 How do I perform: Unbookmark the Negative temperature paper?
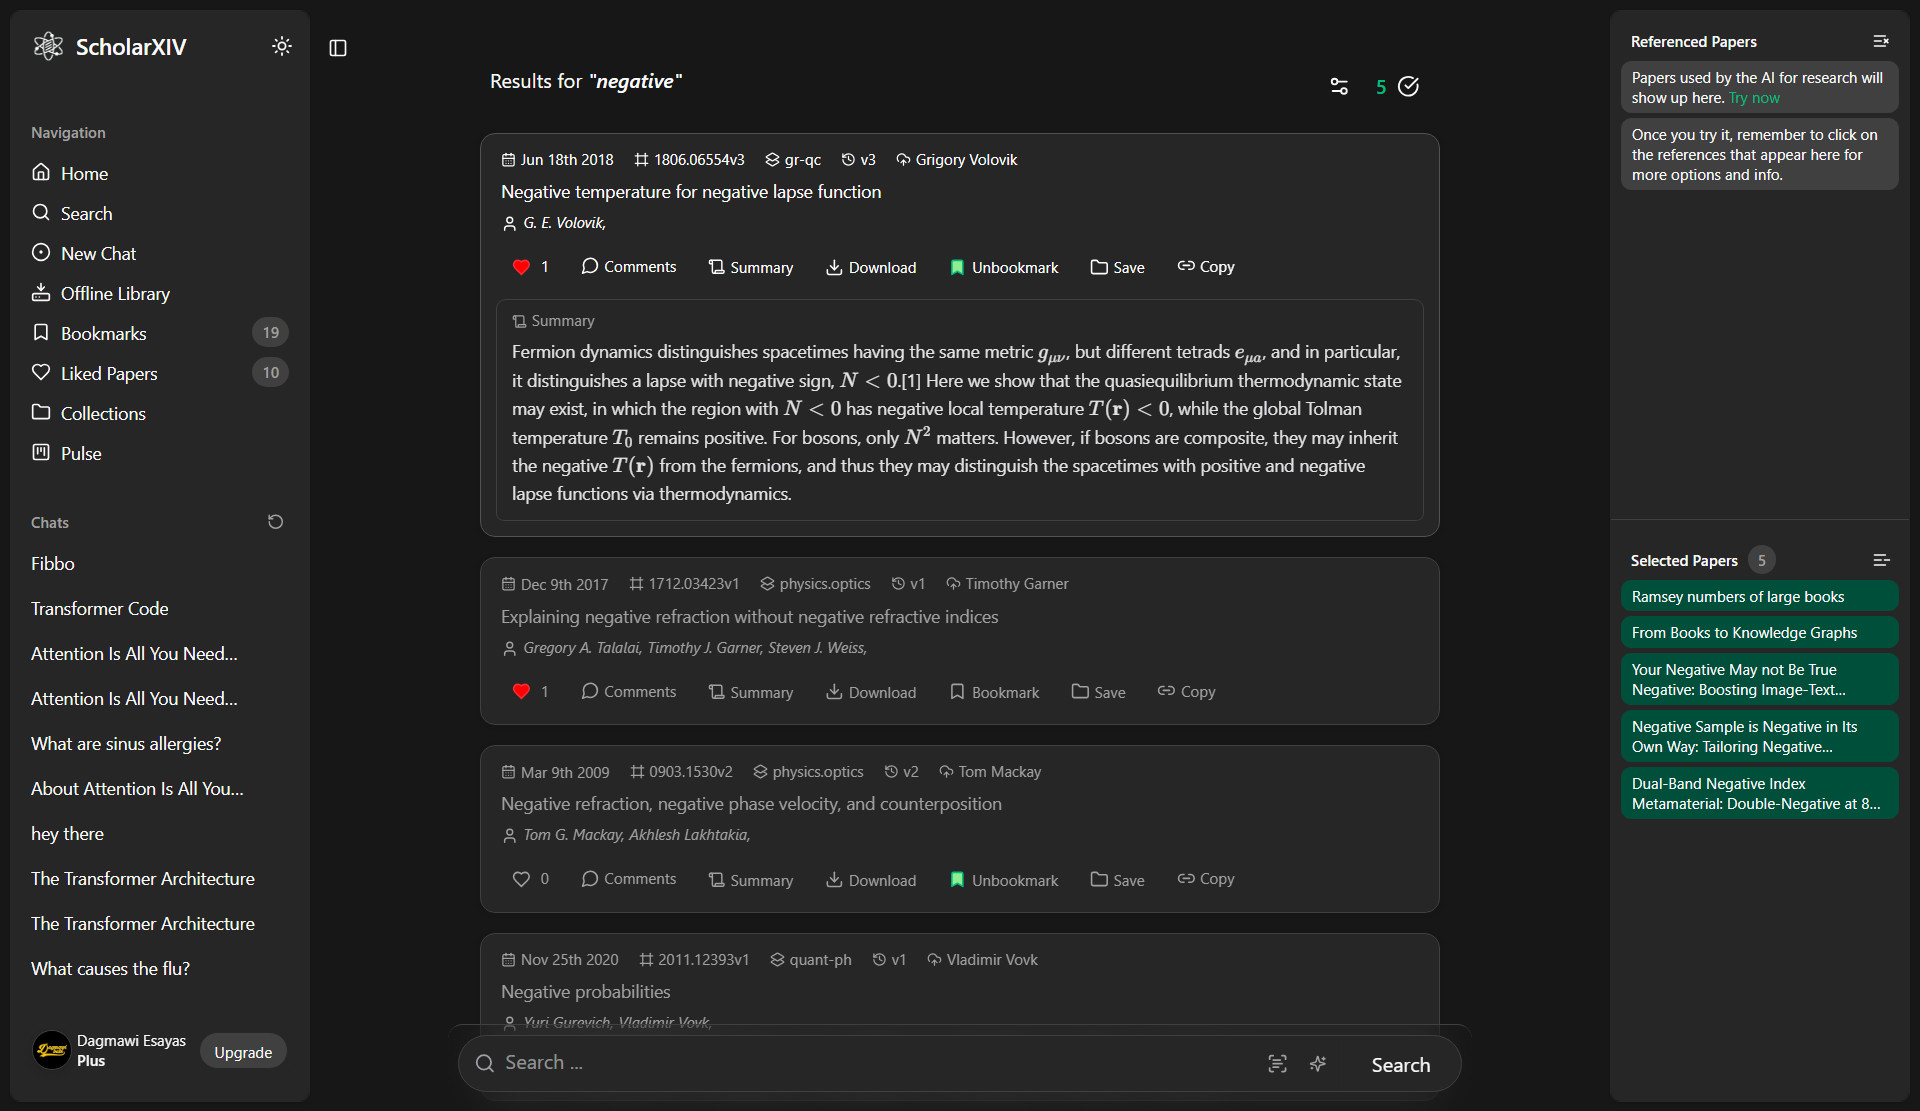tap(1003, 267)
